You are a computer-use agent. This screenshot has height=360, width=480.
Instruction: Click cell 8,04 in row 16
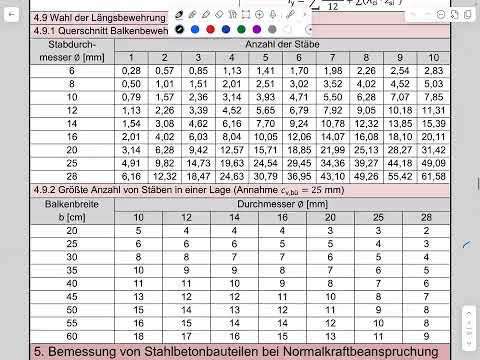(x=232, y=137)
